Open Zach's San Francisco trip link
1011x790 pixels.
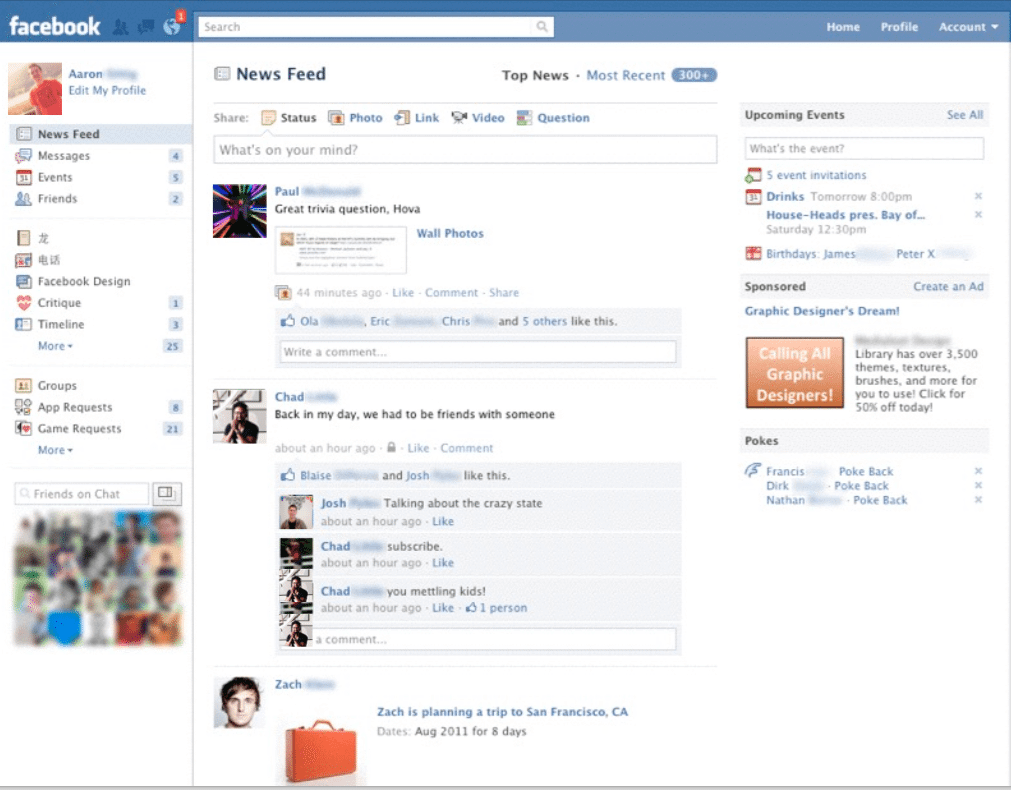pos(502,712)
